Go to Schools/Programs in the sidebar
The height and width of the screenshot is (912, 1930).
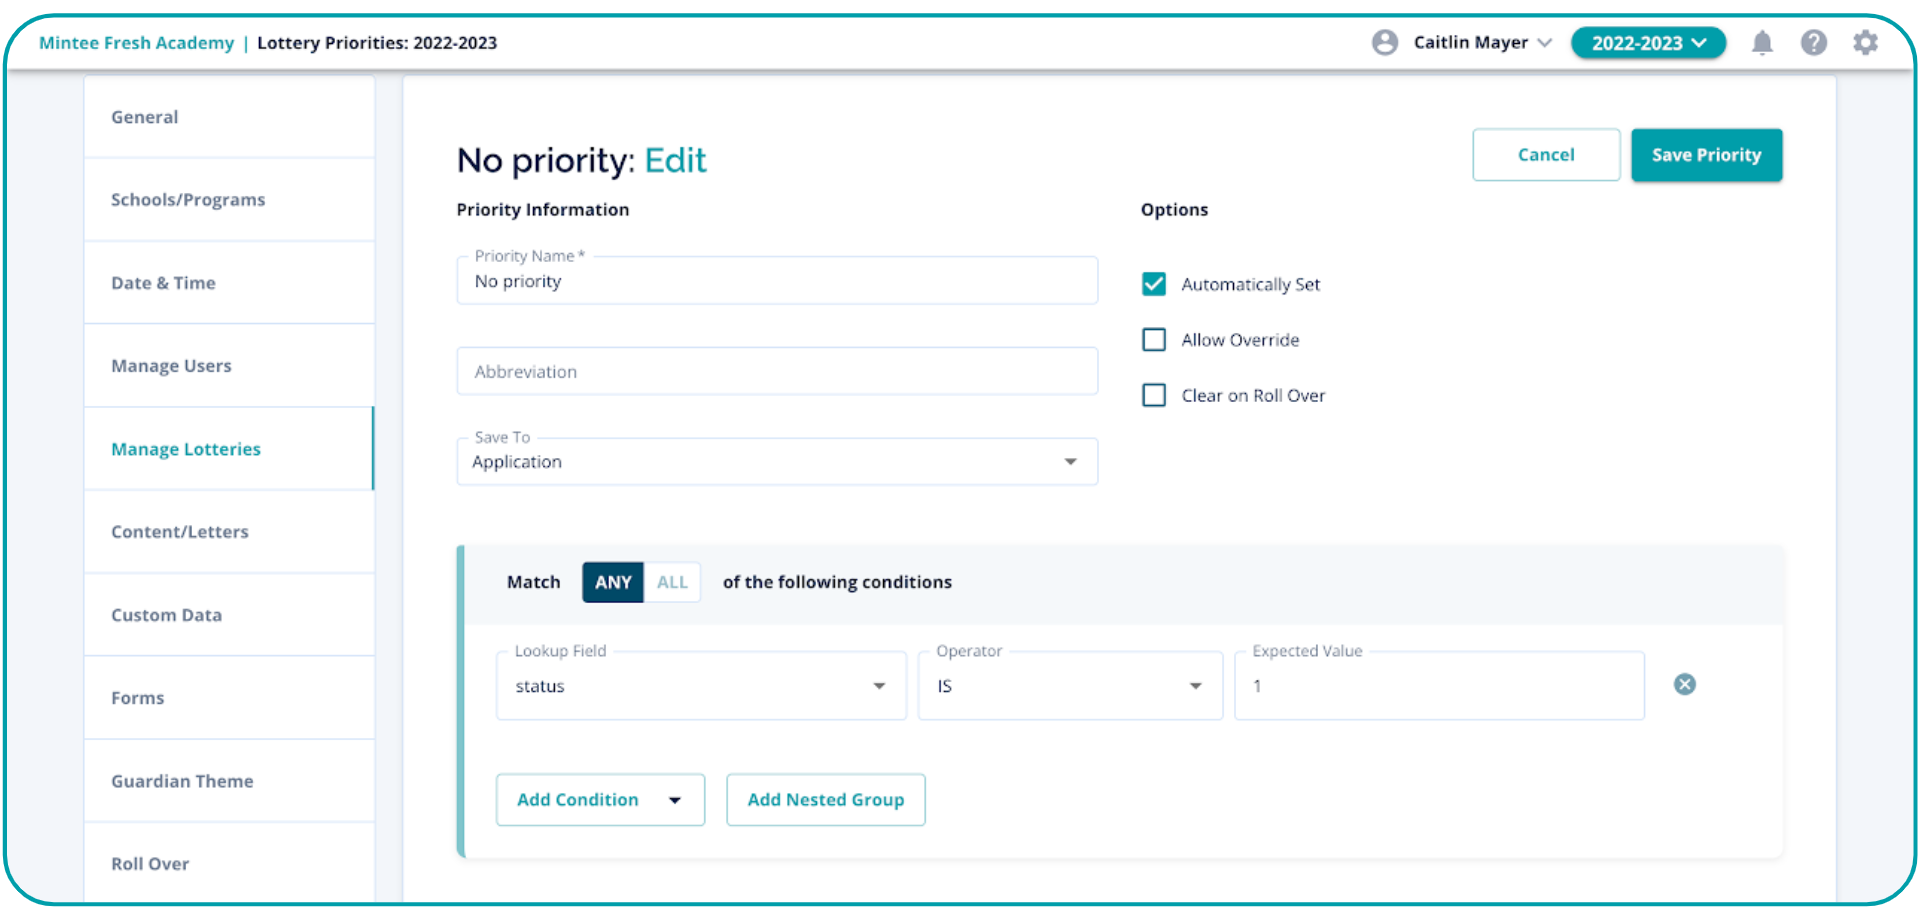point(188,200)
